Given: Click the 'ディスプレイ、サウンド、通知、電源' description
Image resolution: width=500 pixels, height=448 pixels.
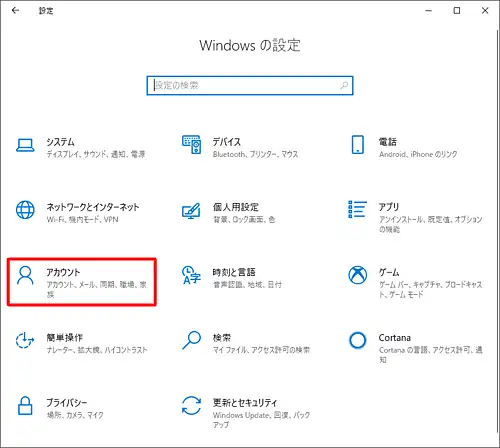Looking at the screenshot, I should pyautogui.click(x=96, y=154).
